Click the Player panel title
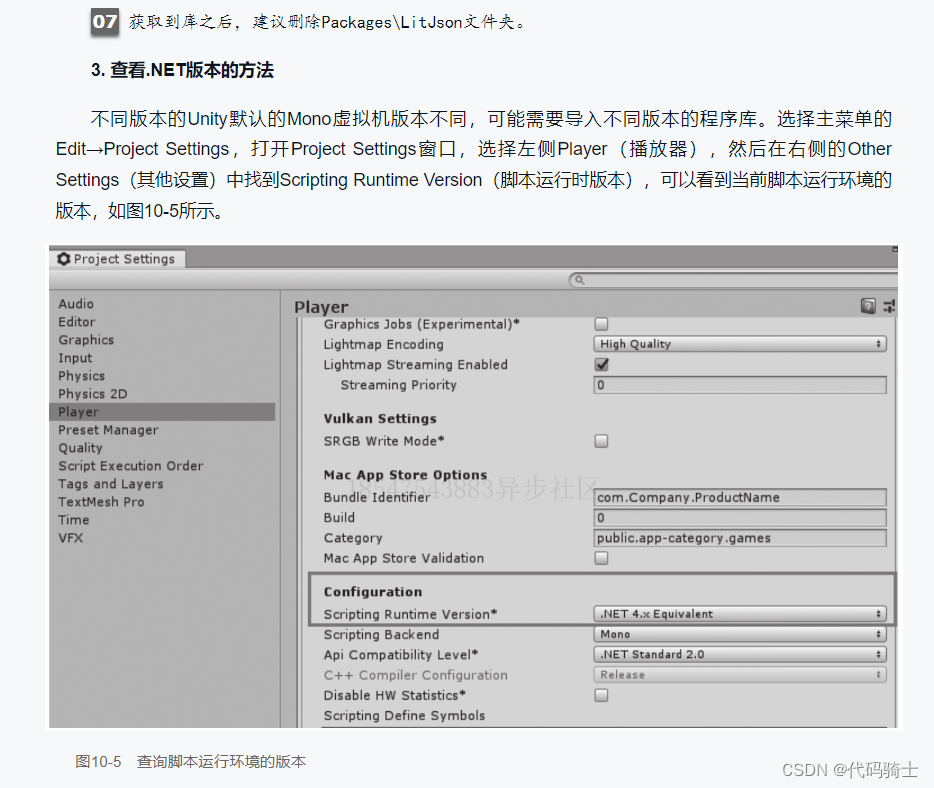Image resolution: width=934 pixels, height=788 pixels. [x=321, y=307]
